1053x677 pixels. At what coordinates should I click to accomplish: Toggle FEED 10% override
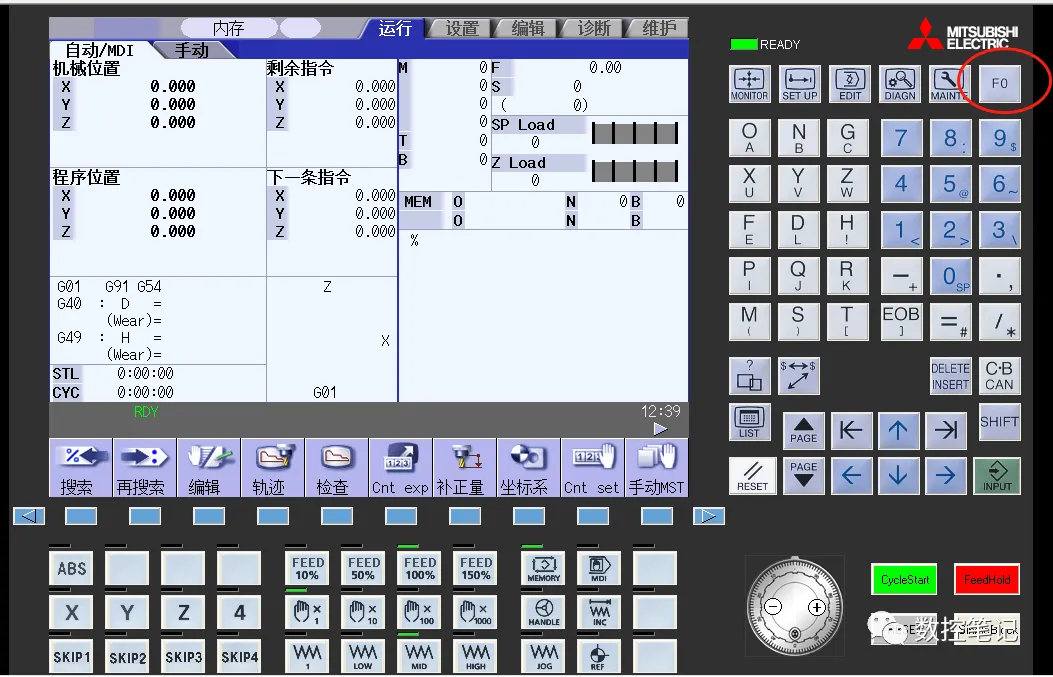308,568
